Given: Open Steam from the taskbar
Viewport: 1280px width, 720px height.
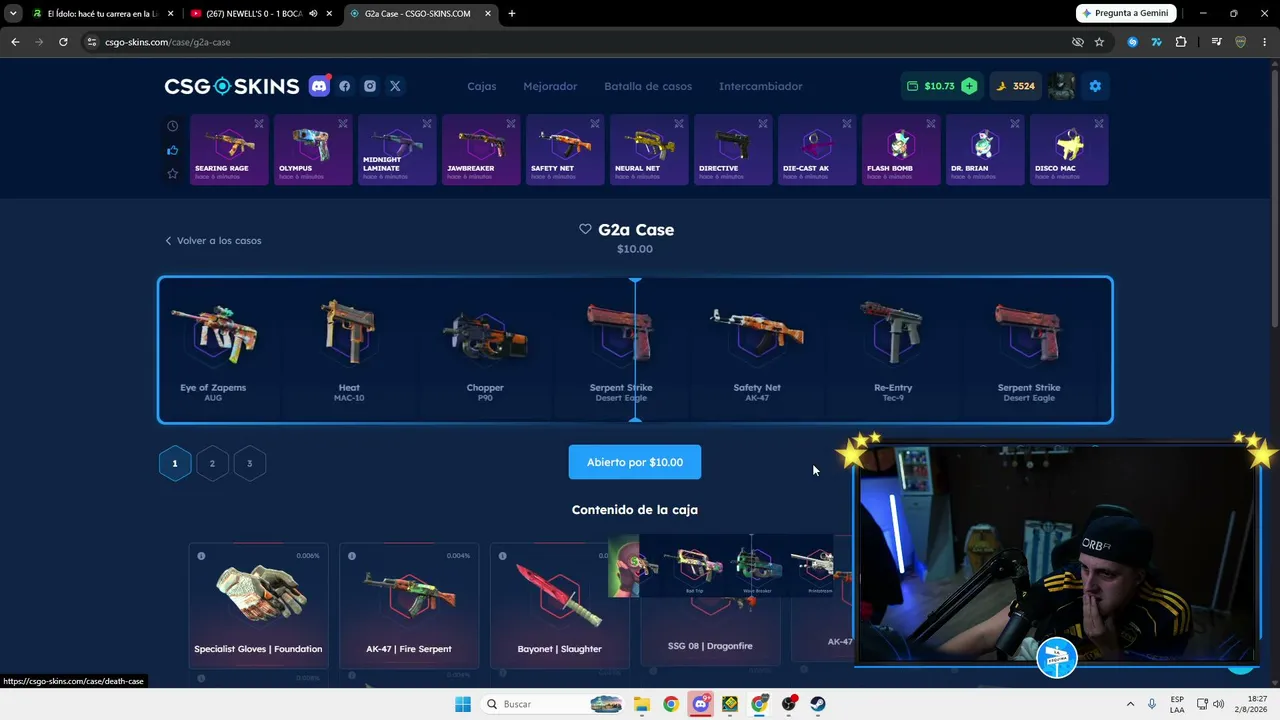Looking at the screenshot, I should (x=818, y=704).
